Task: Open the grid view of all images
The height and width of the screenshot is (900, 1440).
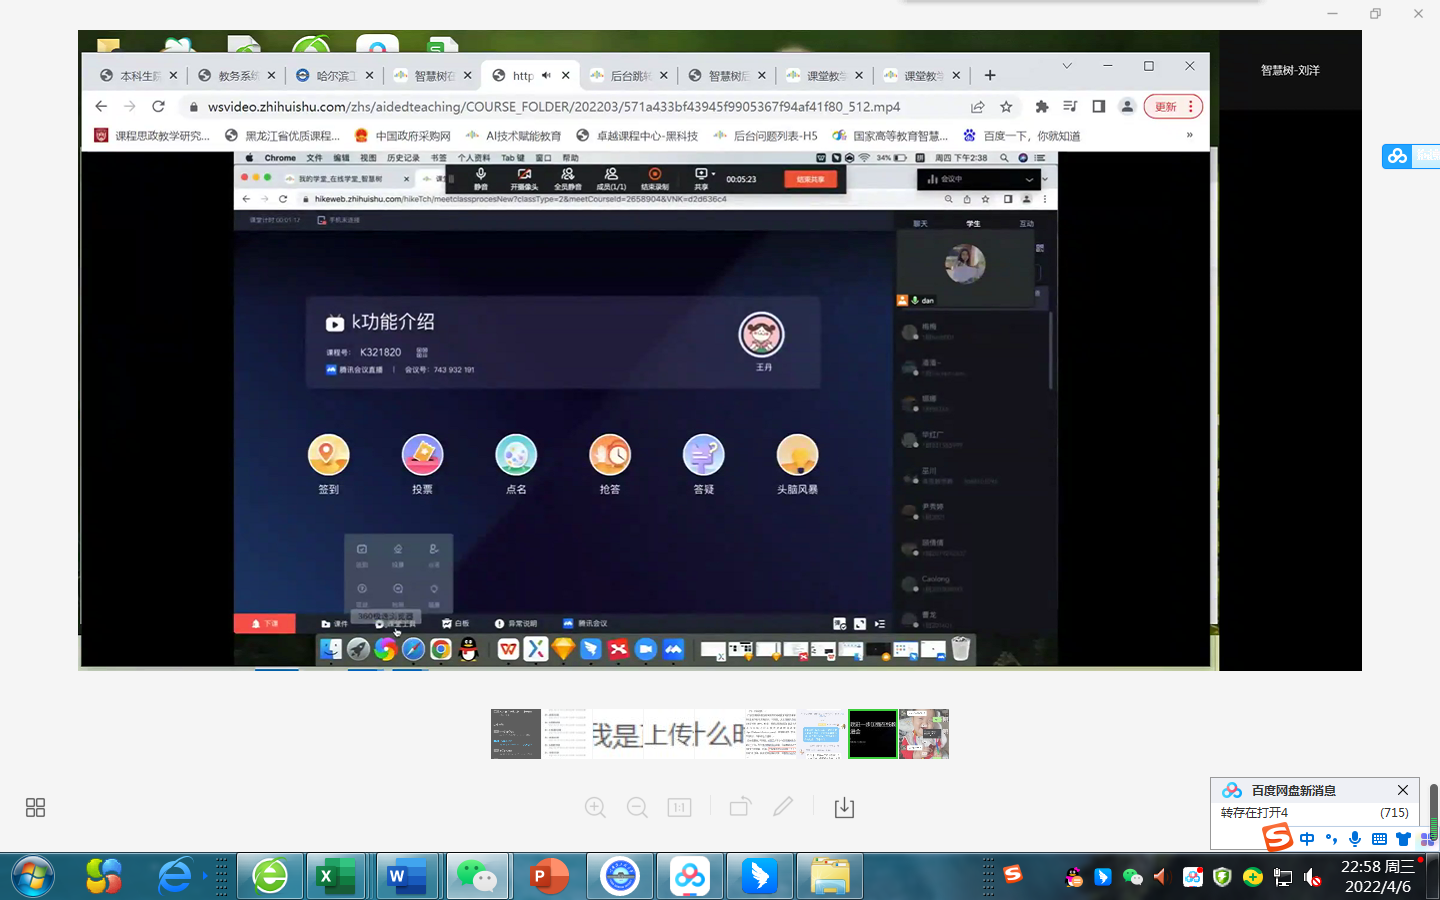Action: click(x=35, y=807)
